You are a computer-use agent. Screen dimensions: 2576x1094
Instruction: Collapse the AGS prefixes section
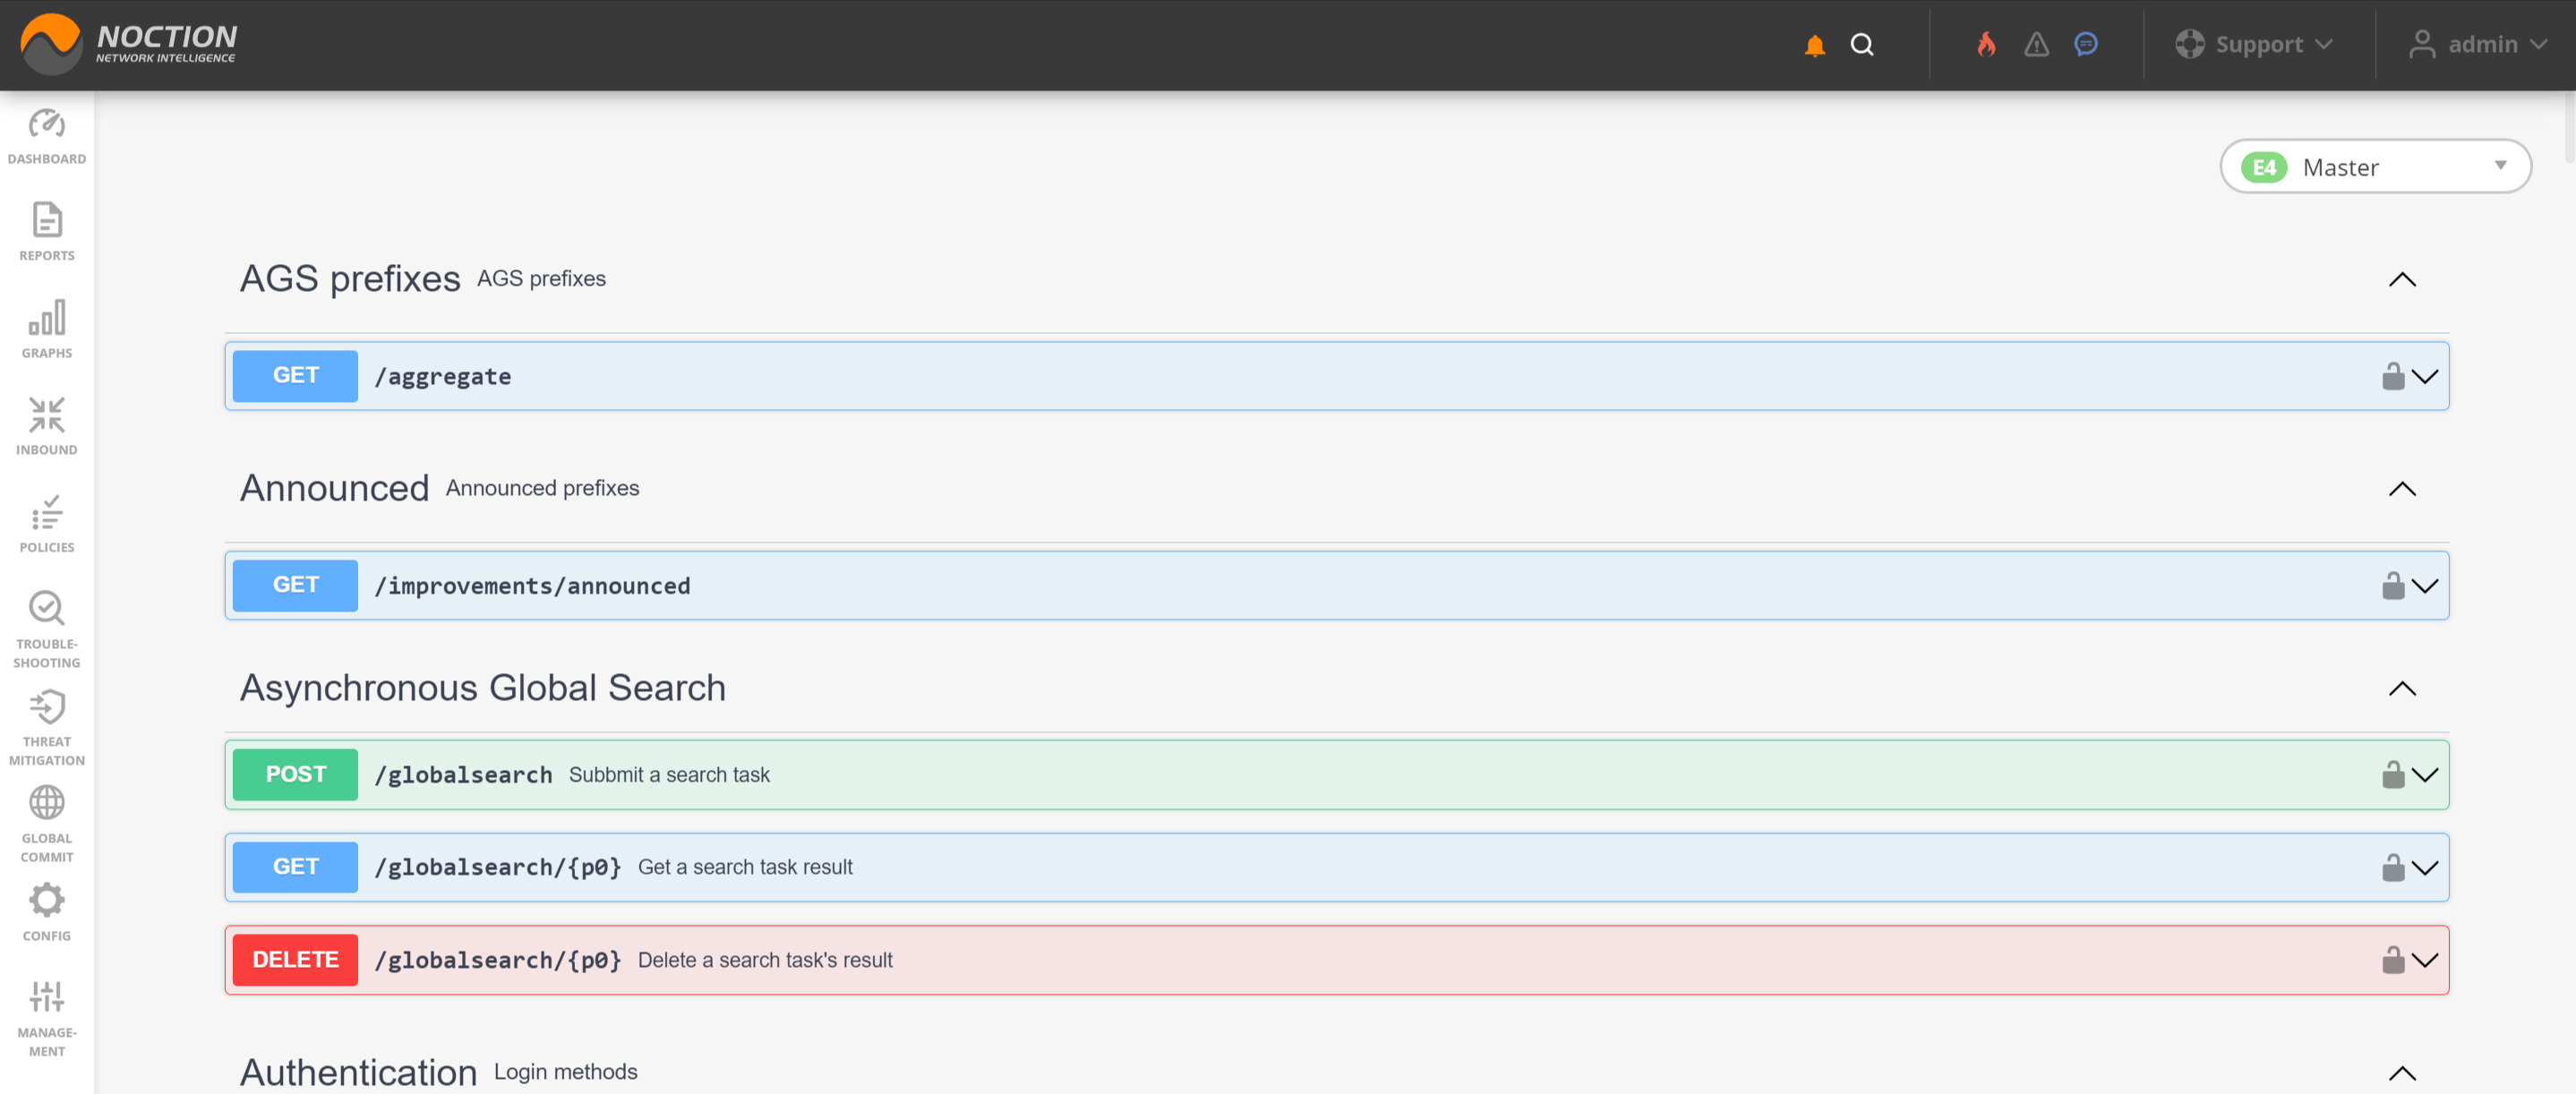(x=2401, y=279)
